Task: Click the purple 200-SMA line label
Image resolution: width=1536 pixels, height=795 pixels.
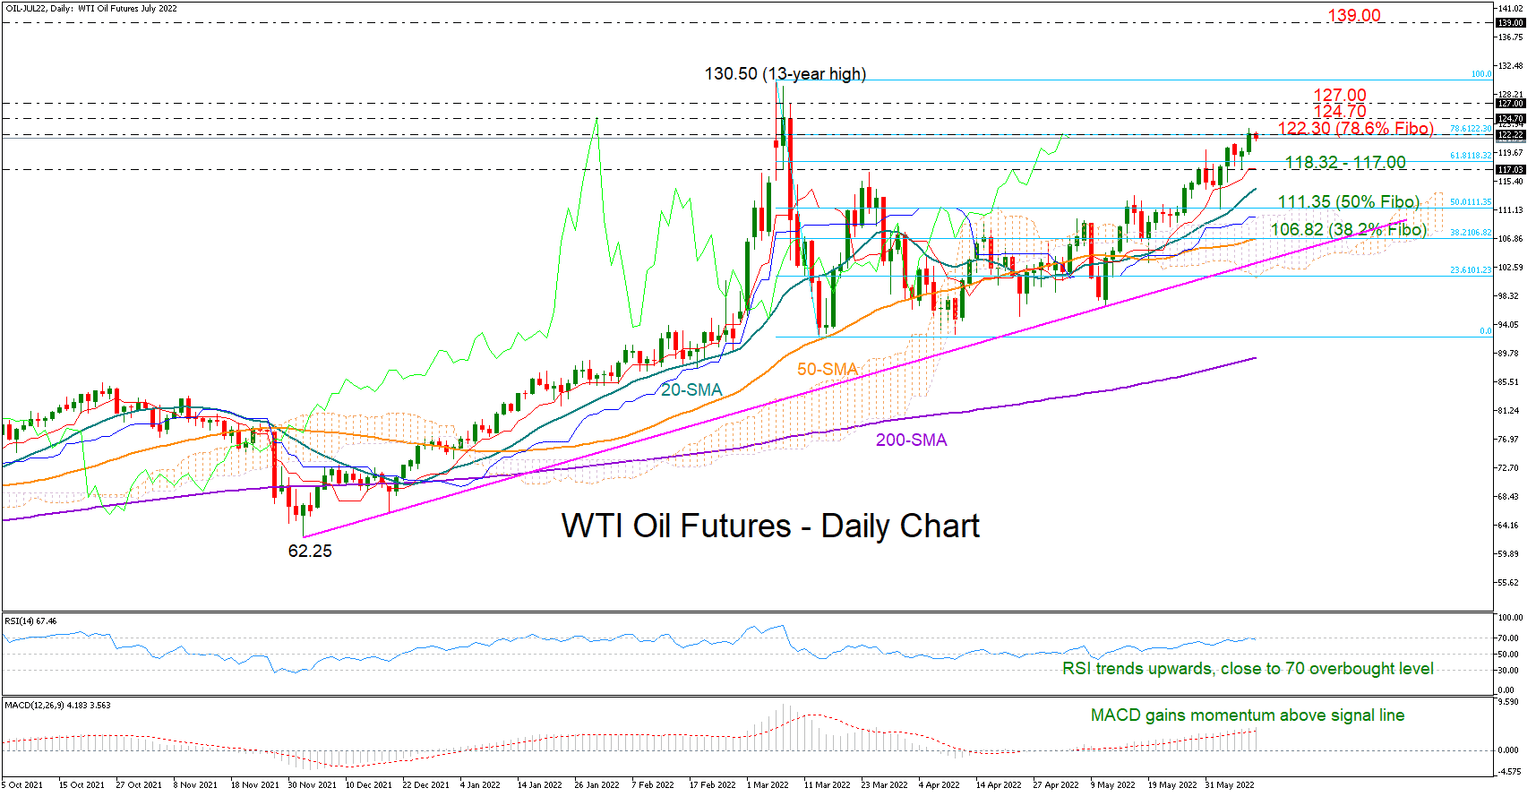Action: [911, 439]
